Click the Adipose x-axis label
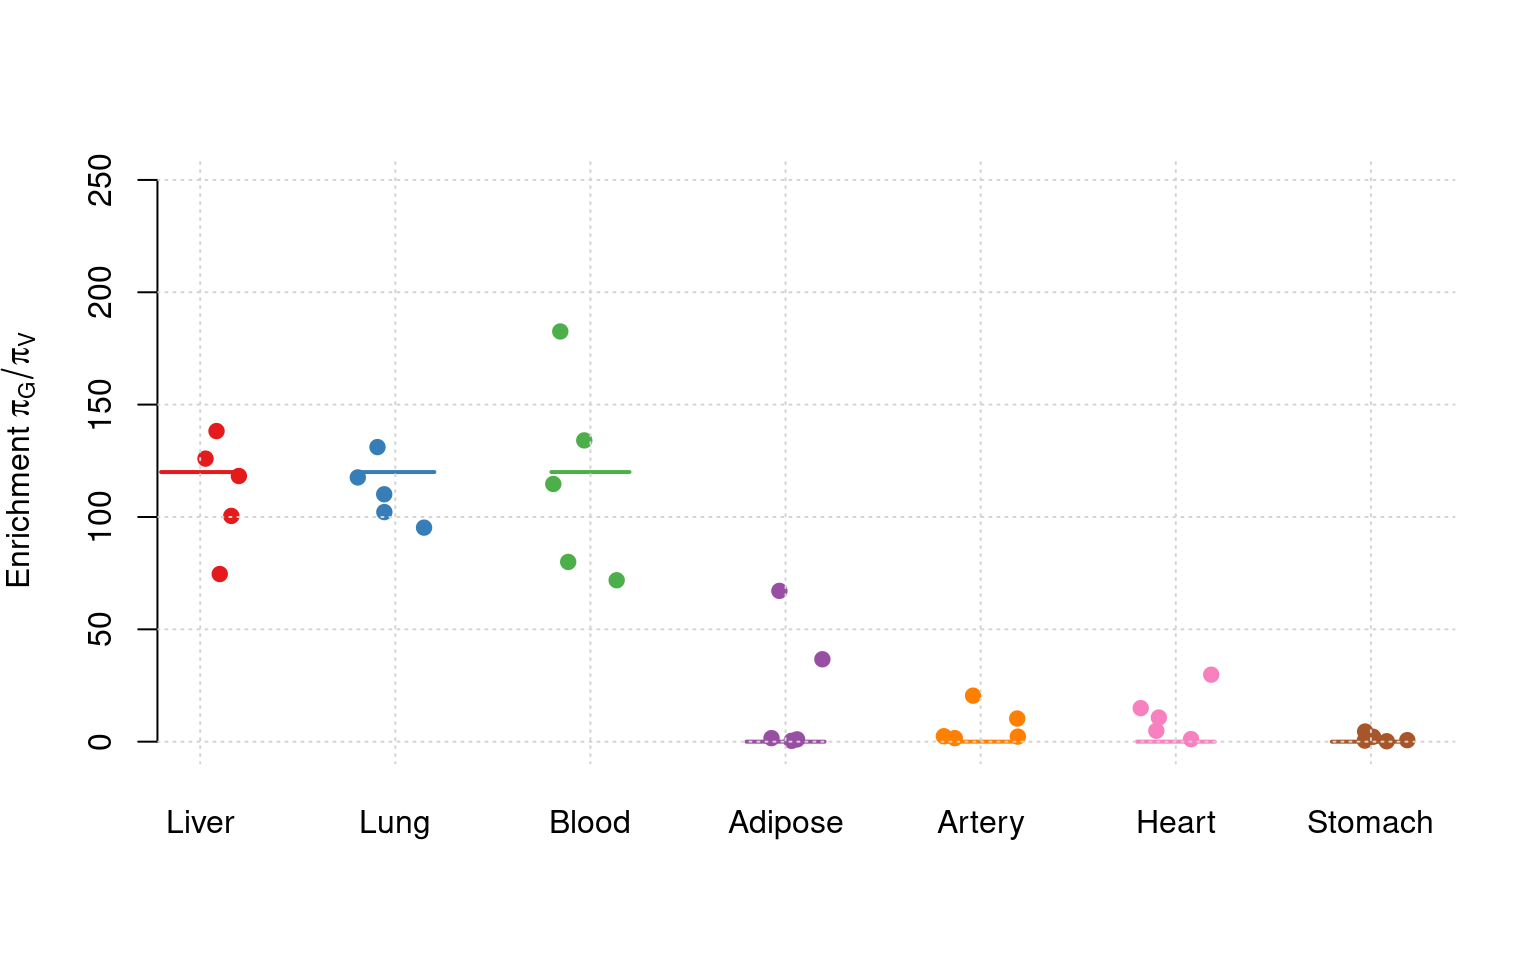The width and height of the screenshot is (1536, 960). click(x=785, y=823)
